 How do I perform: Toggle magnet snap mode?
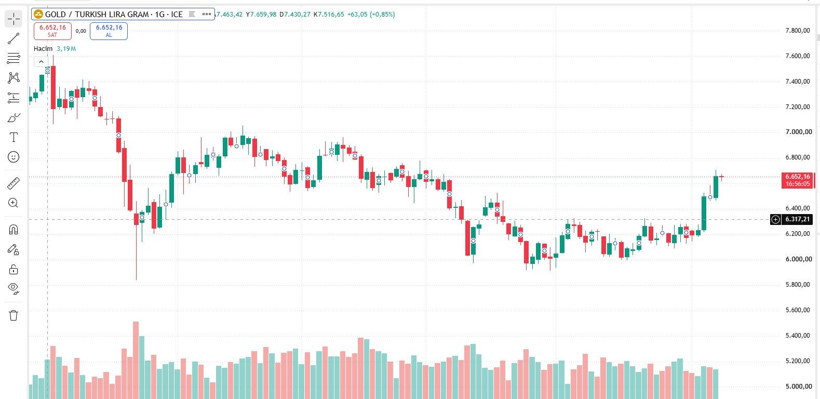14,230
